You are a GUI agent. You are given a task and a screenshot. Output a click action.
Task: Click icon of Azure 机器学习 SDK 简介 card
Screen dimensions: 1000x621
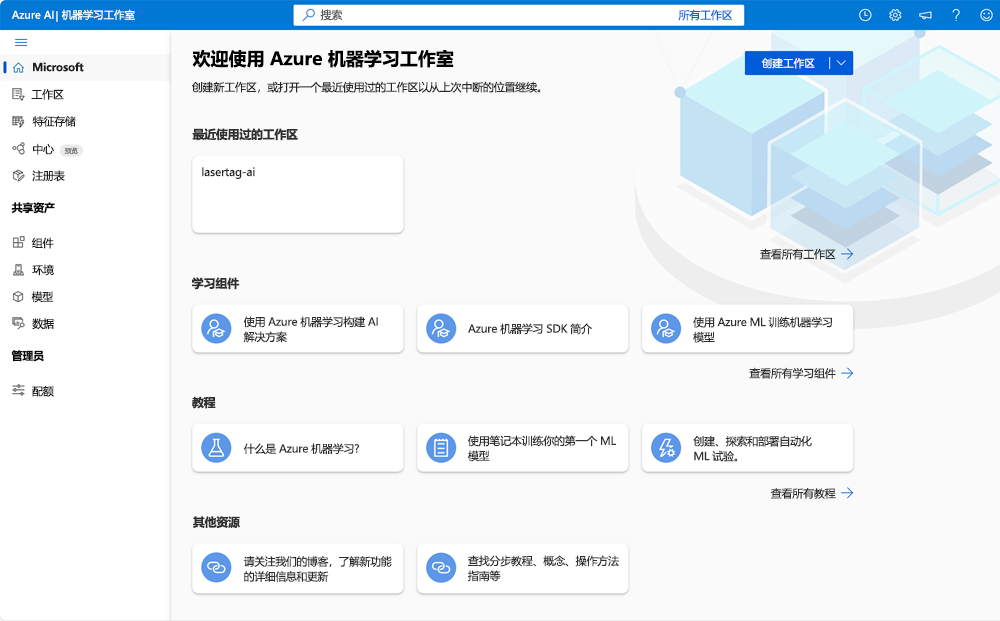tap(441, 329)
